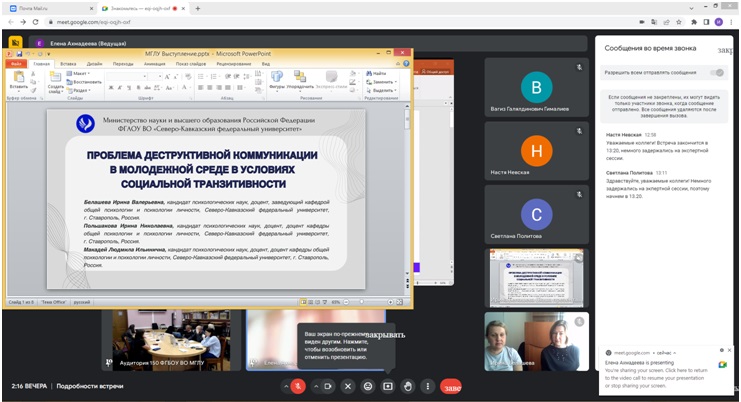Viewport: 741px width, 402px height.
Task: Open the Анимация ribbon tab
Action: click(155, 64)
